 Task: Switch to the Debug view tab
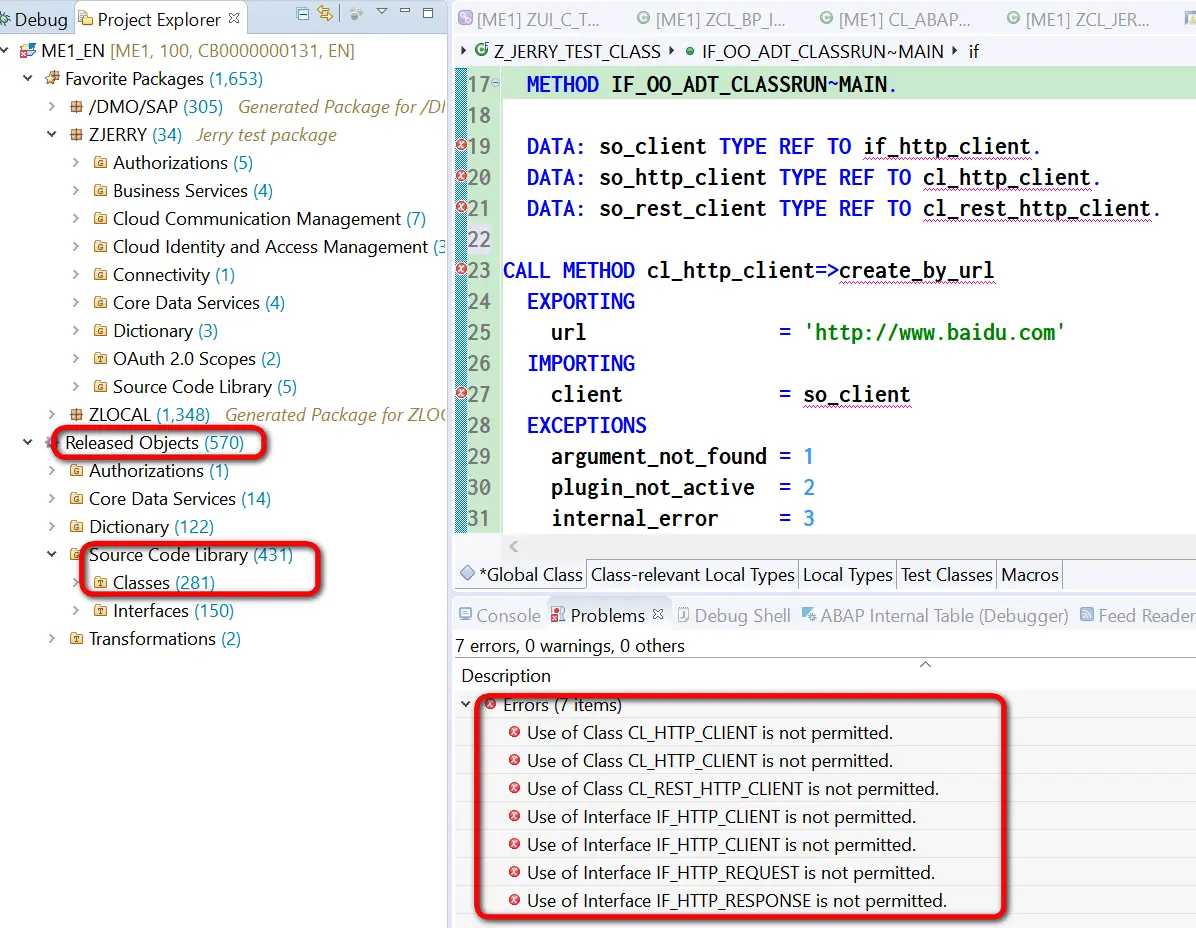[34, 19]
